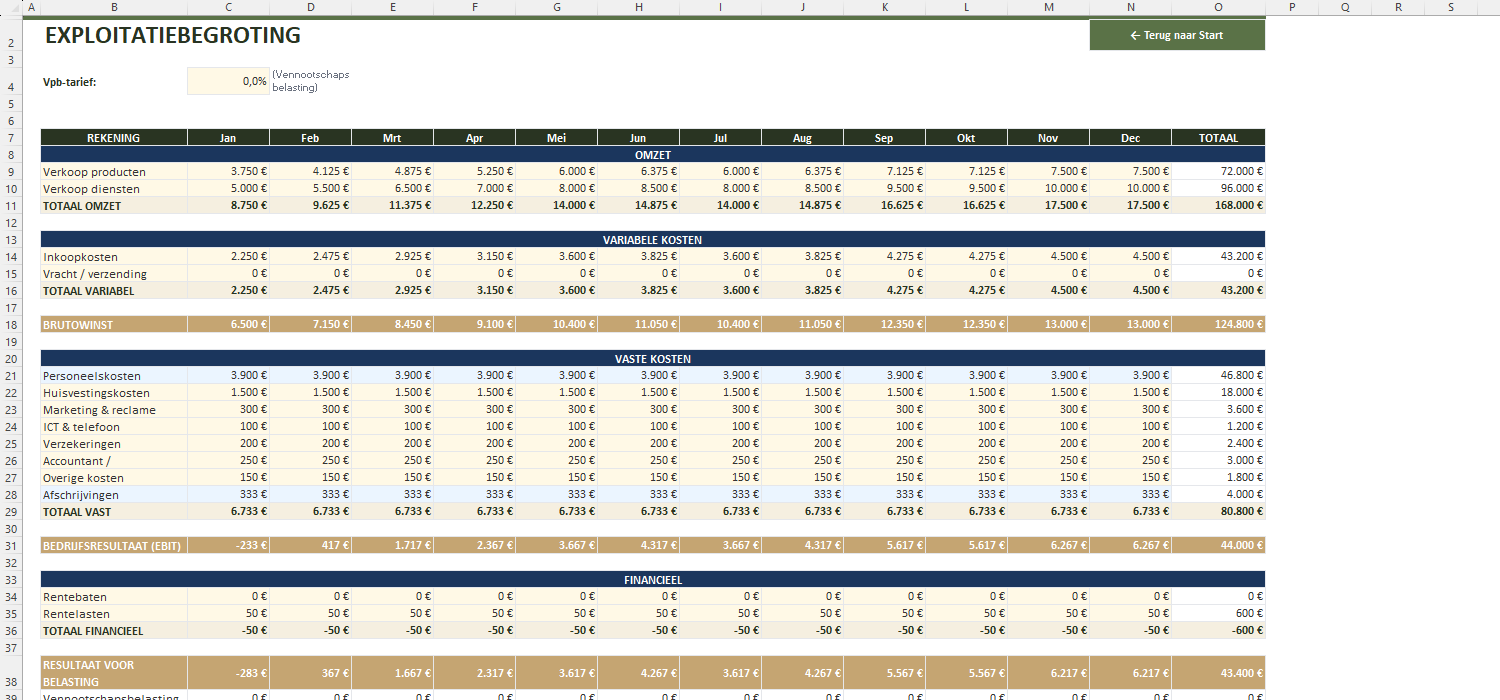
Task: Select the TOTAAL FINANCIEEL row label
Action: click(x=114, y=631)
